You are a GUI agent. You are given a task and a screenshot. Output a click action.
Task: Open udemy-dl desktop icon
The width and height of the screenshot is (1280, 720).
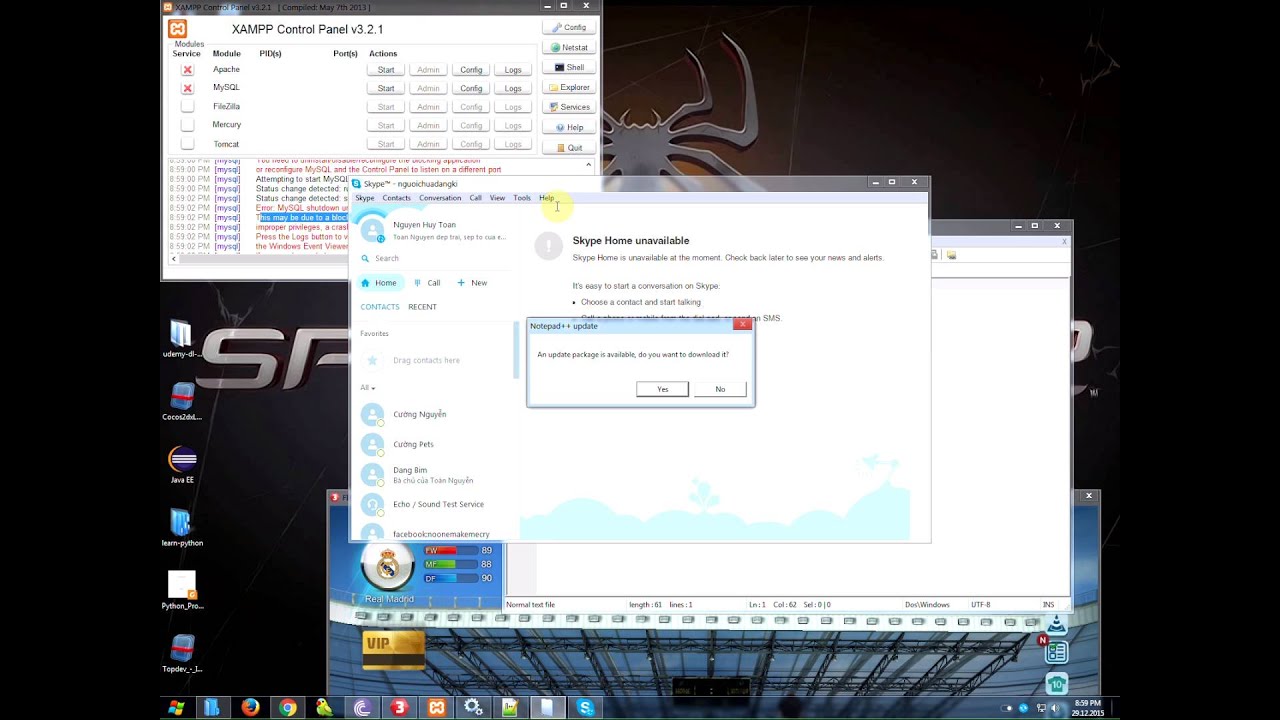pos(182,340)
